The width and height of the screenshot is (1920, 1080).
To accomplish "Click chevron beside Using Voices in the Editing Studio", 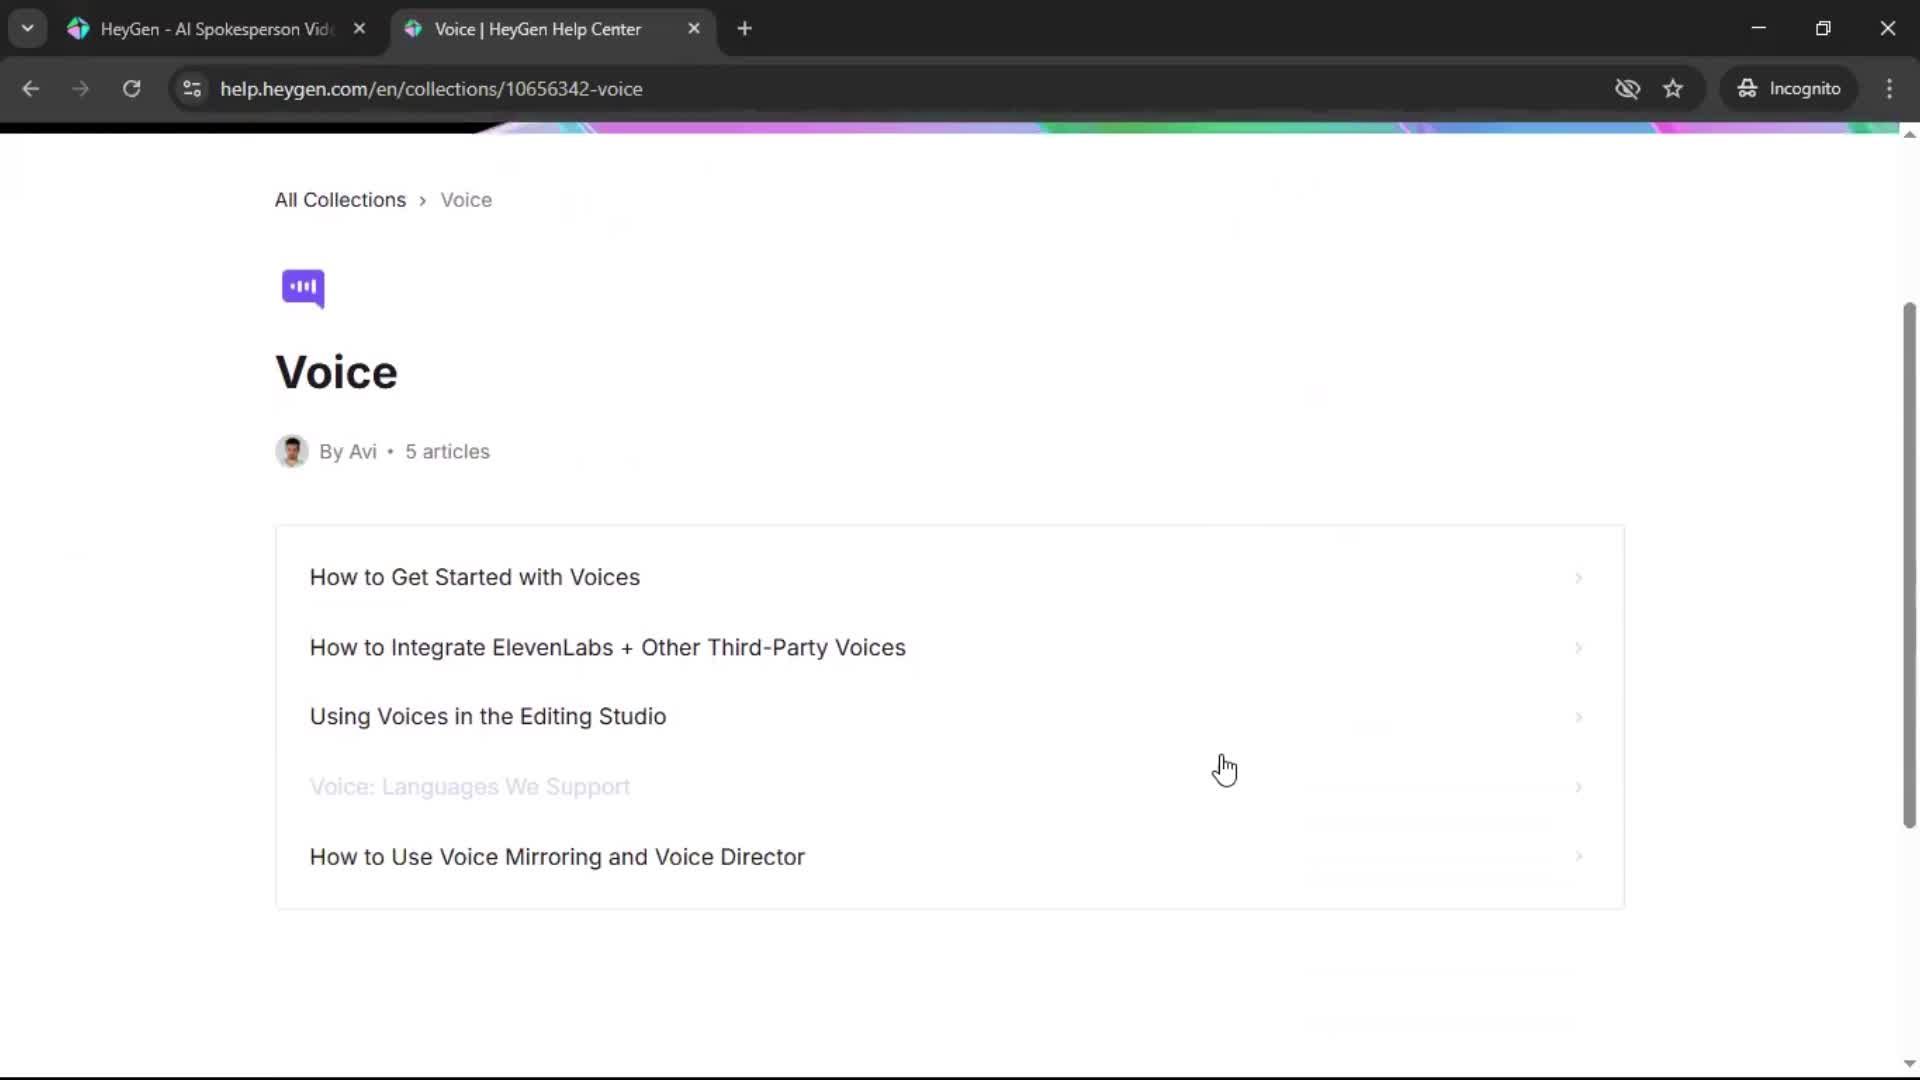I will pyautogui.click(x=1578, y=717).
